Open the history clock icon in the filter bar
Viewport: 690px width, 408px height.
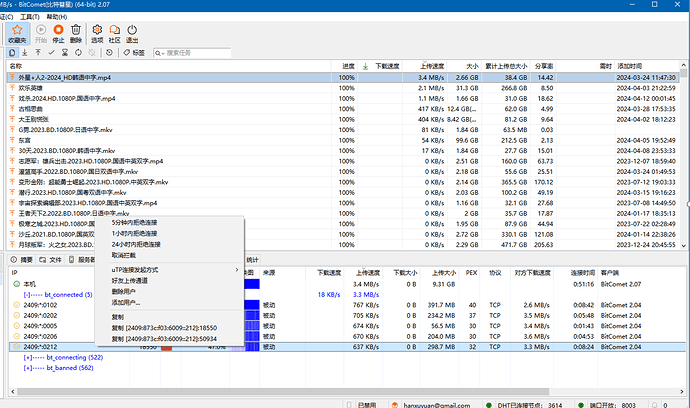pos(109,53)
